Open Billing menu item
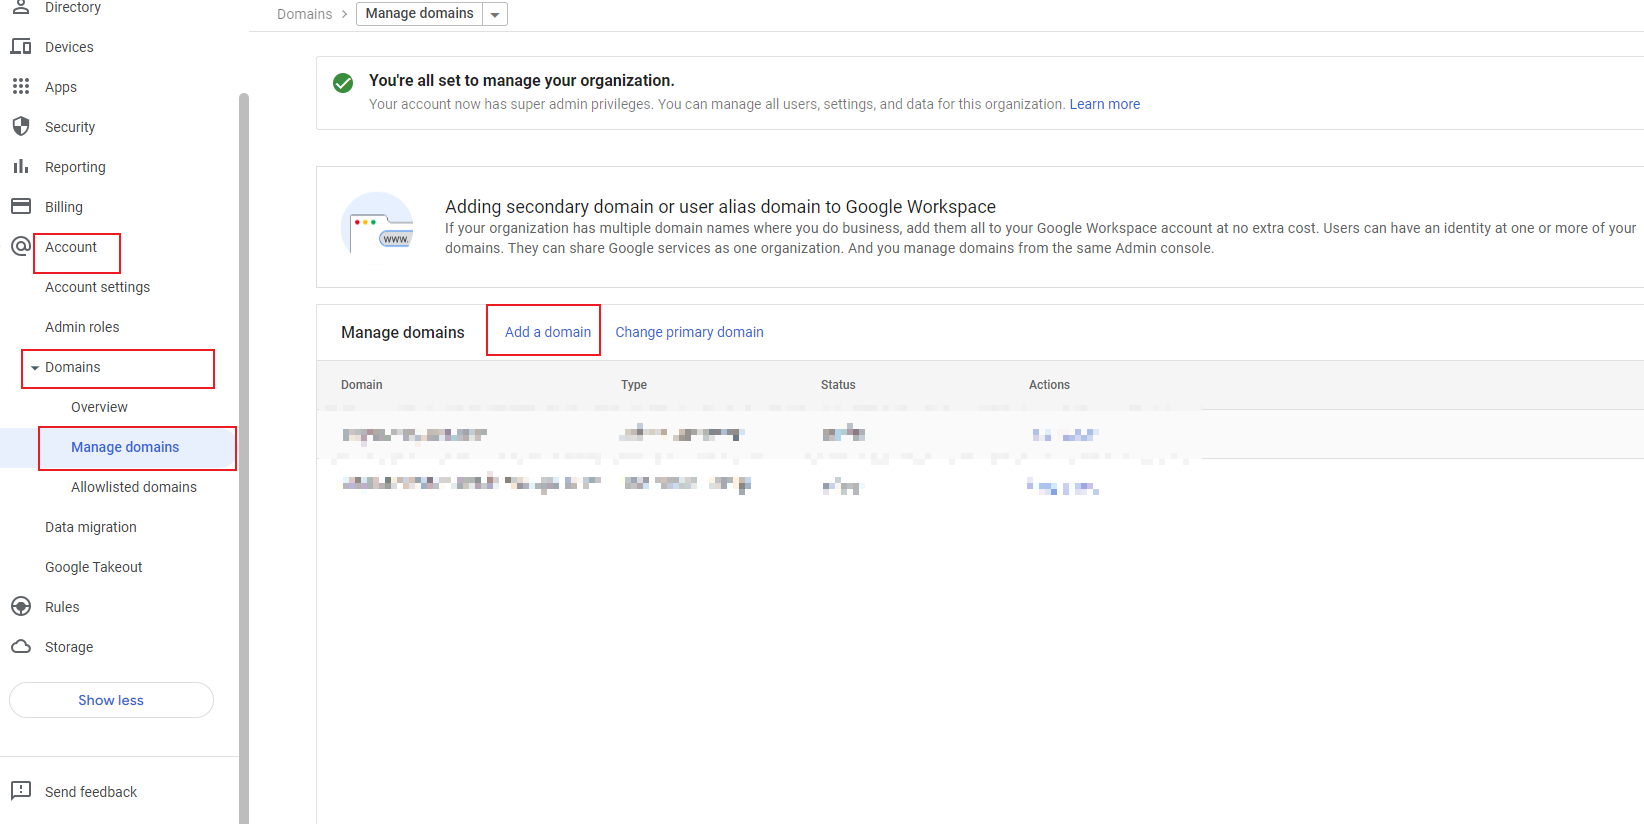The width and height of the screenshot is (1644, 824). click(x=64, y=207)
